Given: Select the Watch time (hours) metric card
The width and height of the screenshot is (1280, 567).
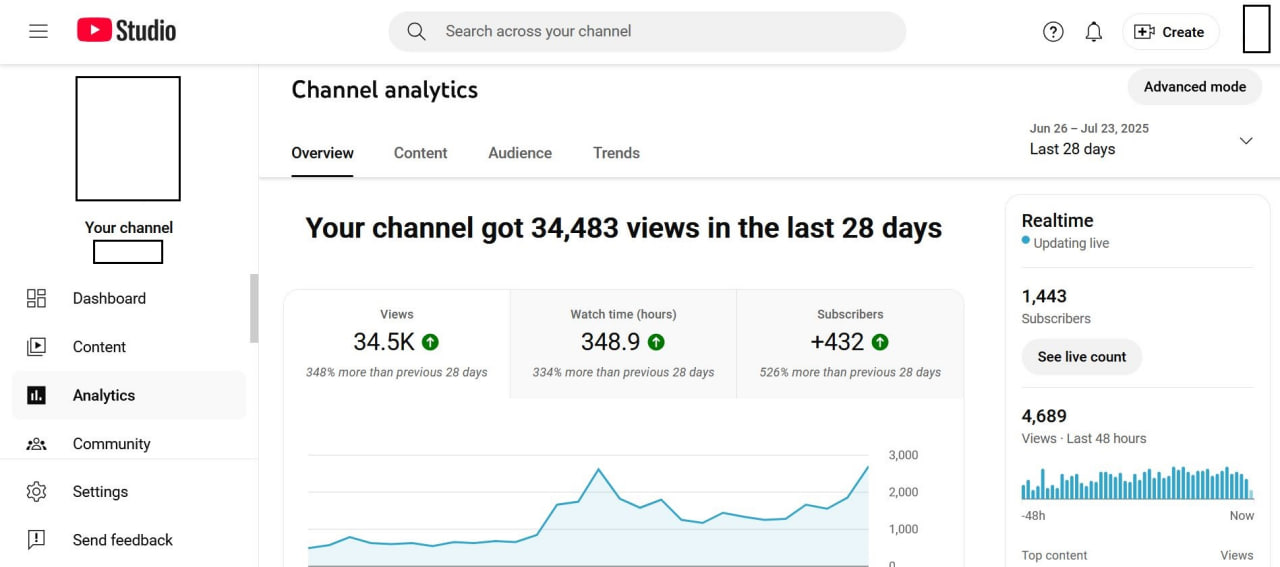Looking at the screenshot, I should (x=623, y=343).
